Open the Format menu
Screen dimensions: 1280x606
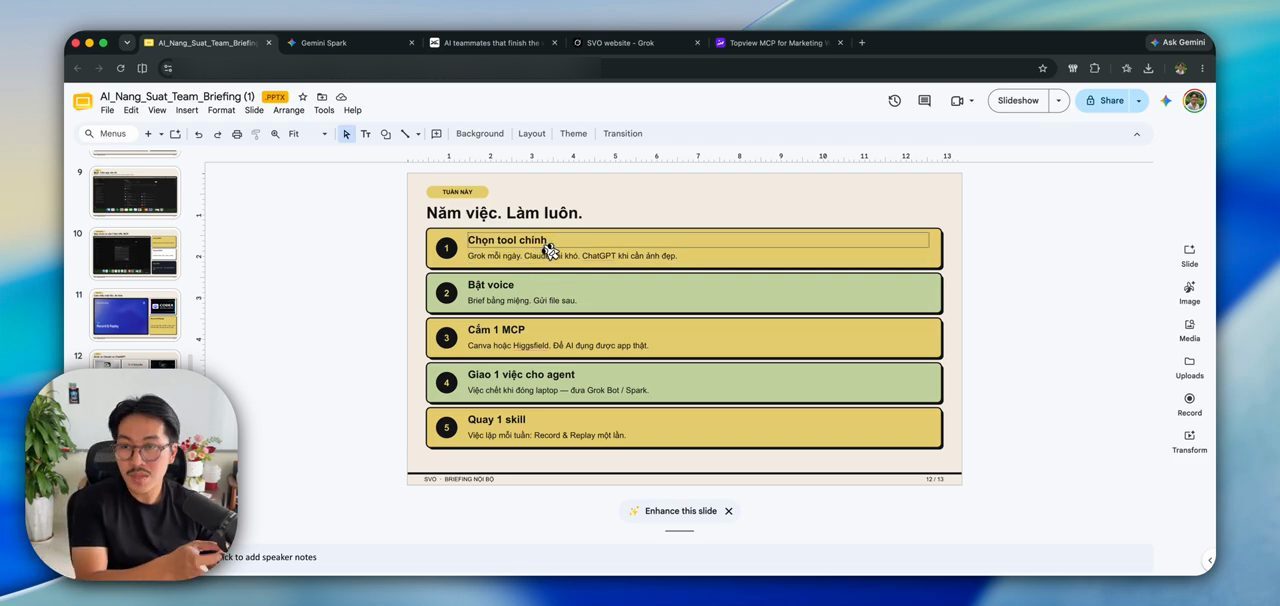click(x=221, y=110)
